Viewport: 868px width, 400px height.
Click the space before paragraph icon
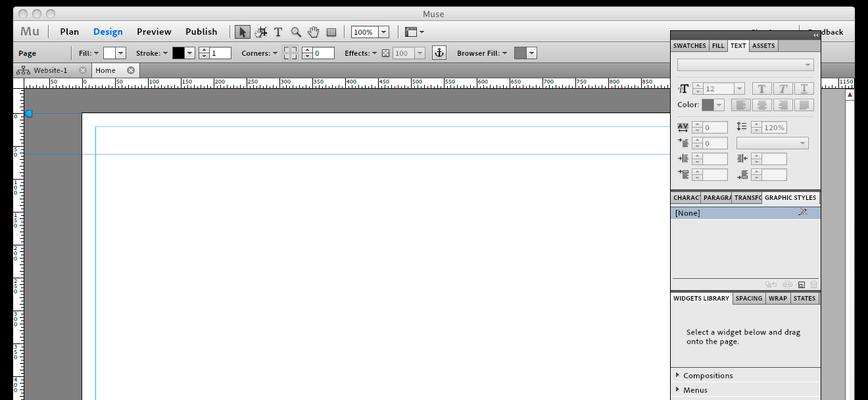683,175
